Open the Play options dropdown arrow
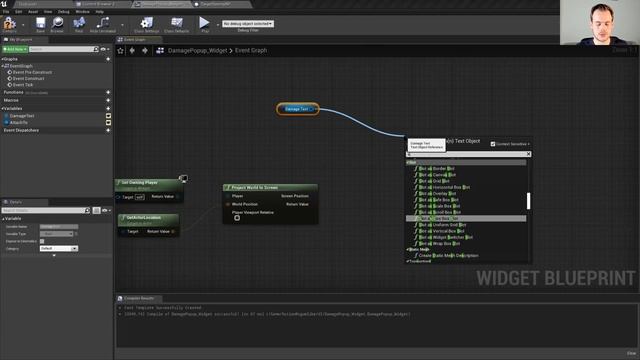The width and height of the screenshot is (640, 360). click(x=217, y=24)
